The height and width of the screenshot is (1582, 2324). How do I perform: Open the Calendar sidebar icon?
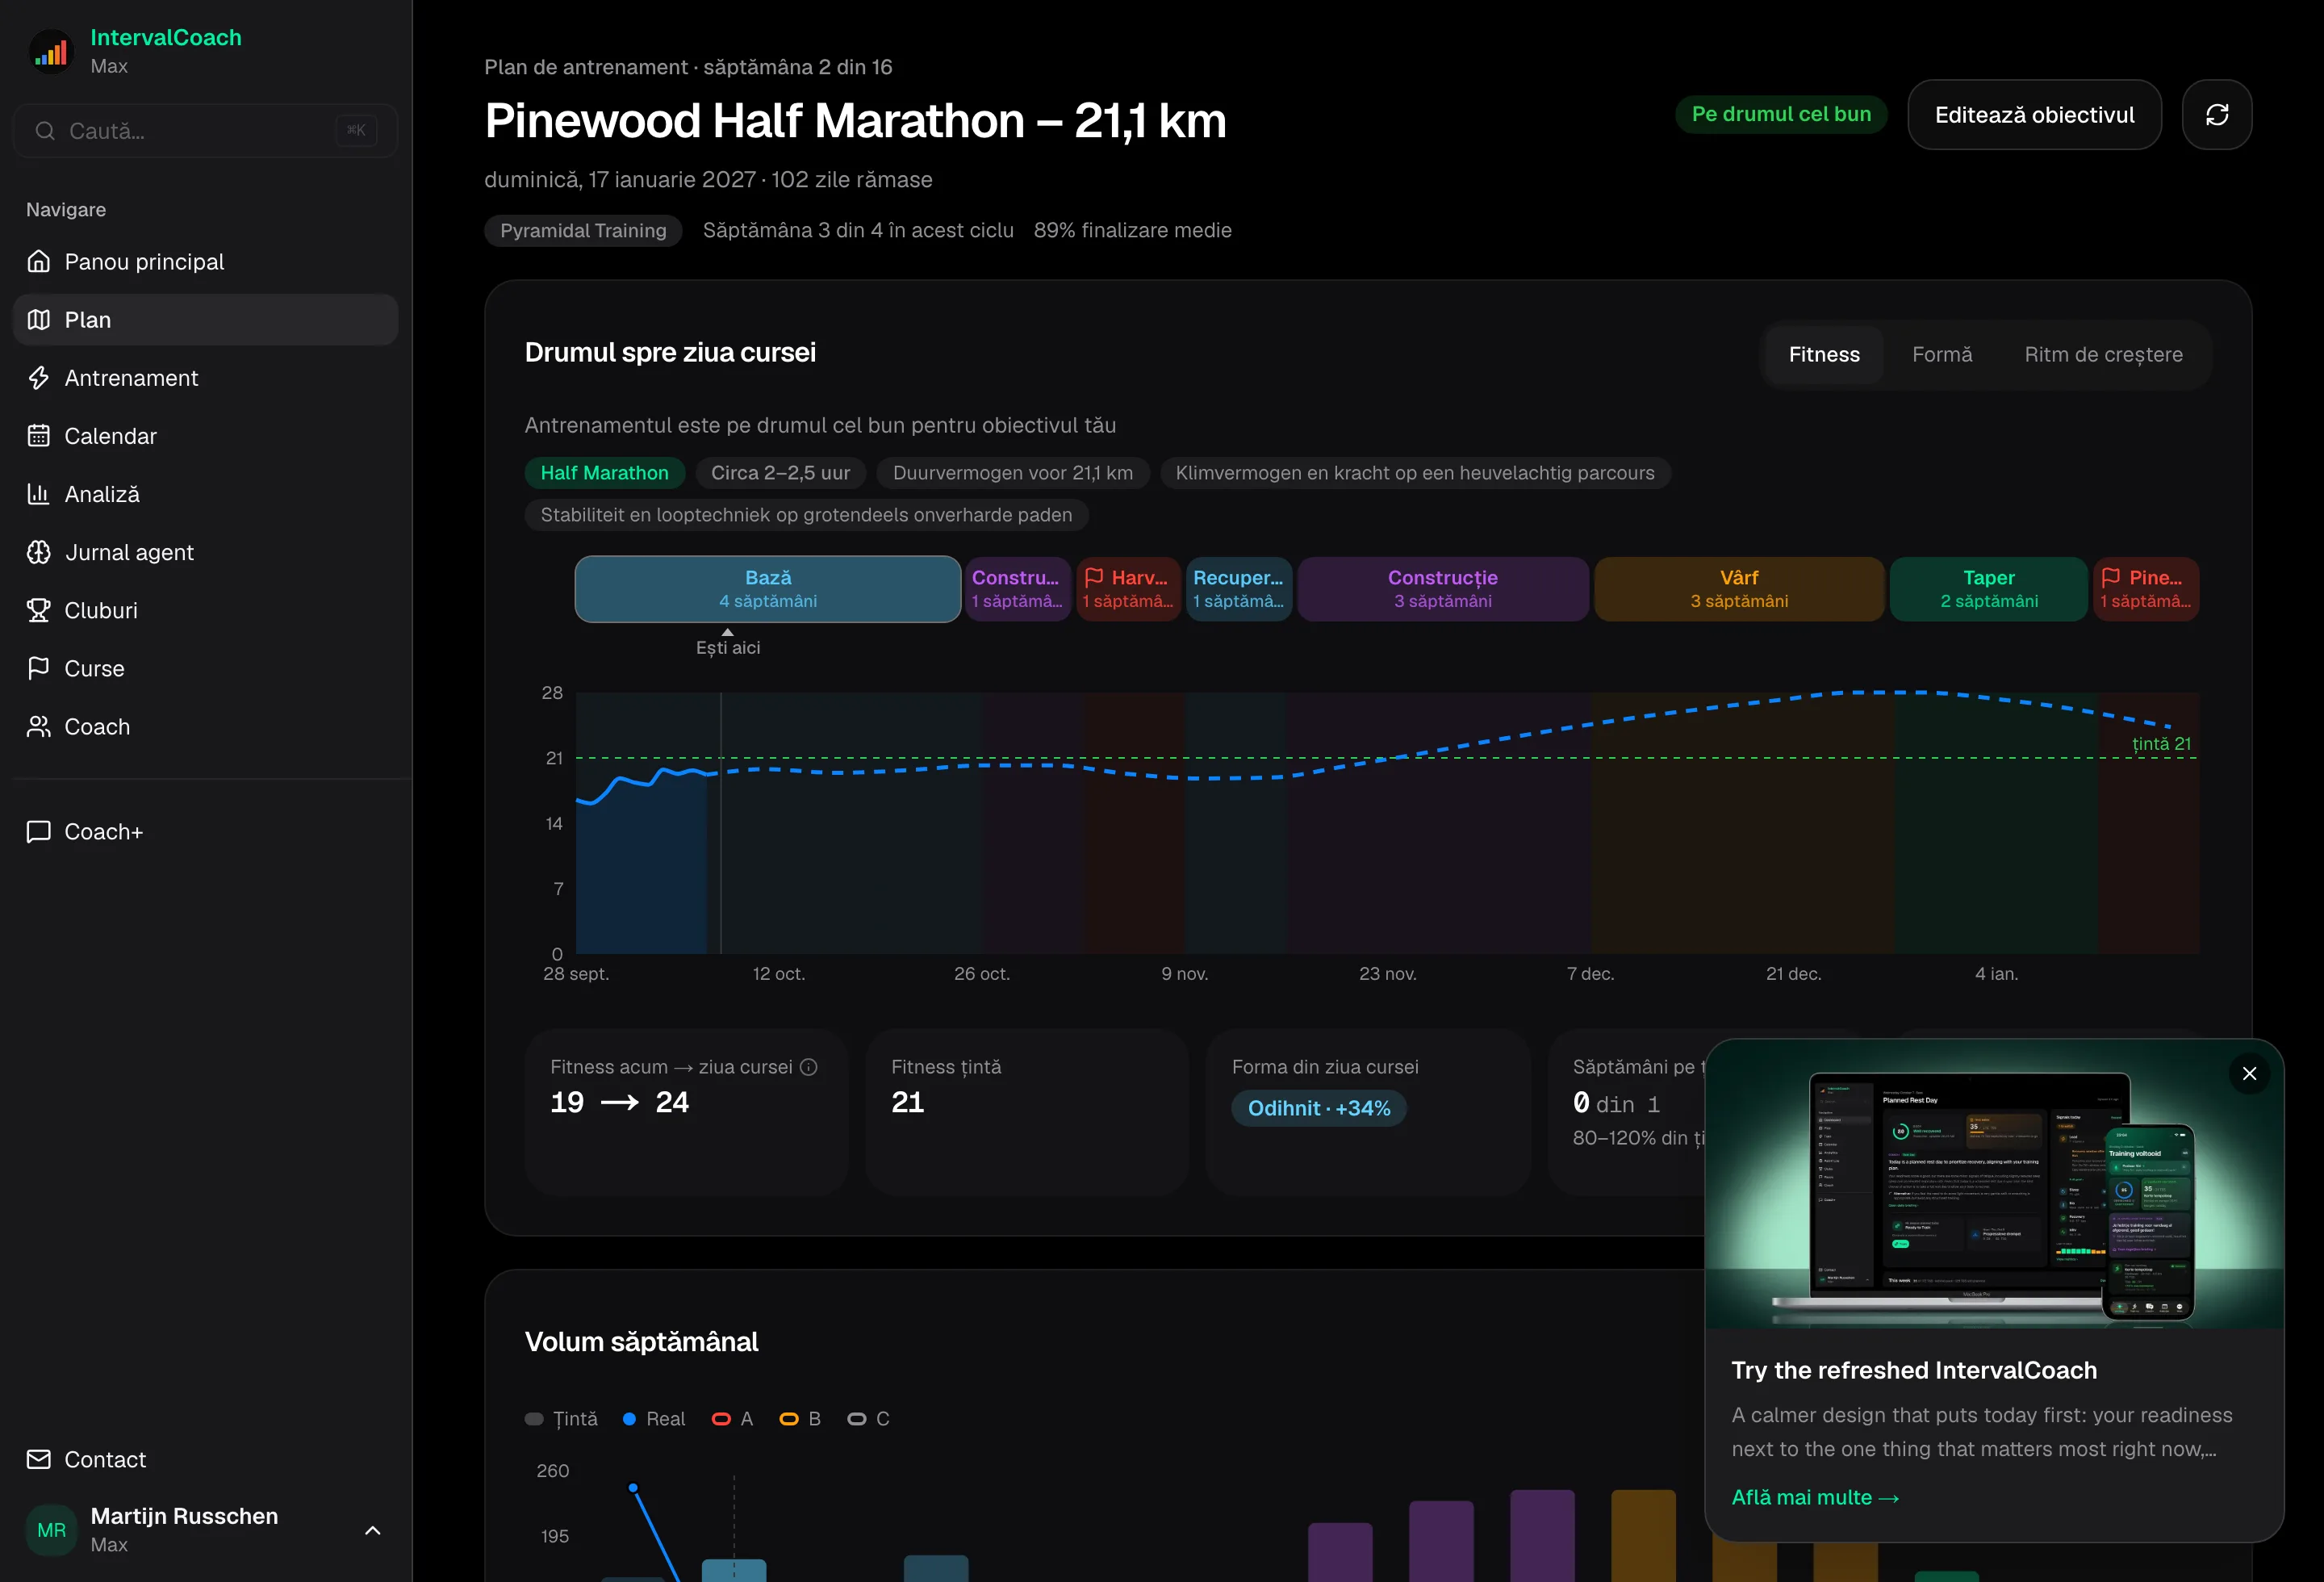pyautogui.click(x=39, y=436)
